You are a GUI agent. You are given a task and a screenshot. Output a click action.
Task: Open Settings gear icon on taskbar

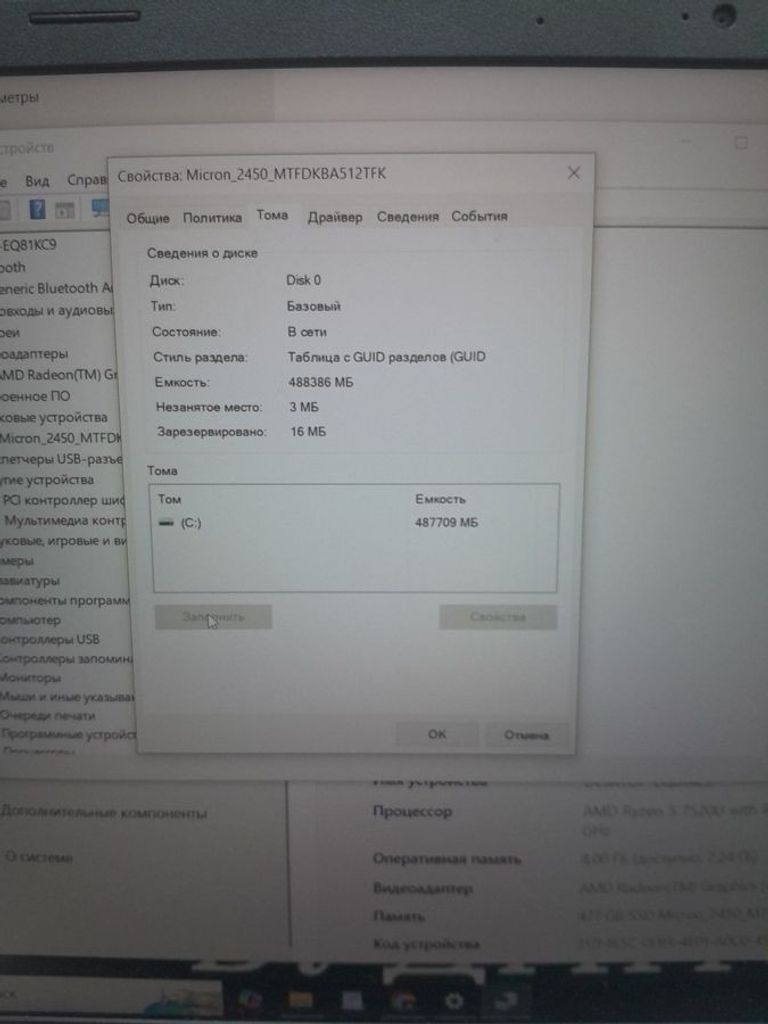(453, 1000)
